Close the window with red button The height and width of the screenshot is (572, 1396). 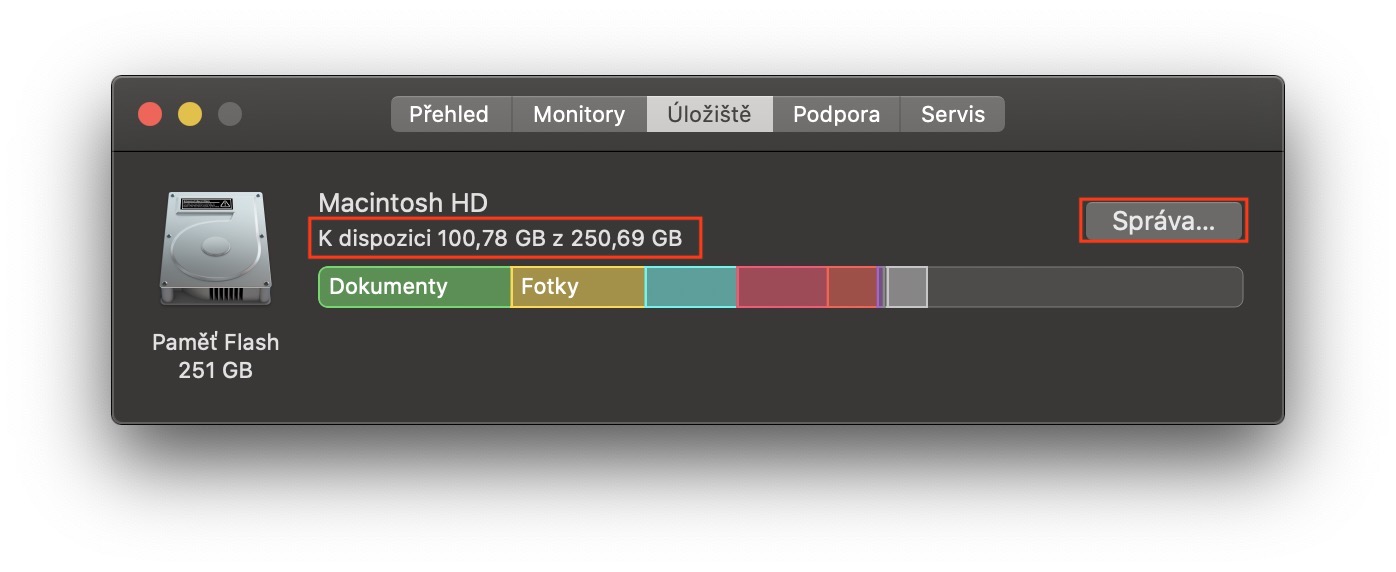point(150,114)
